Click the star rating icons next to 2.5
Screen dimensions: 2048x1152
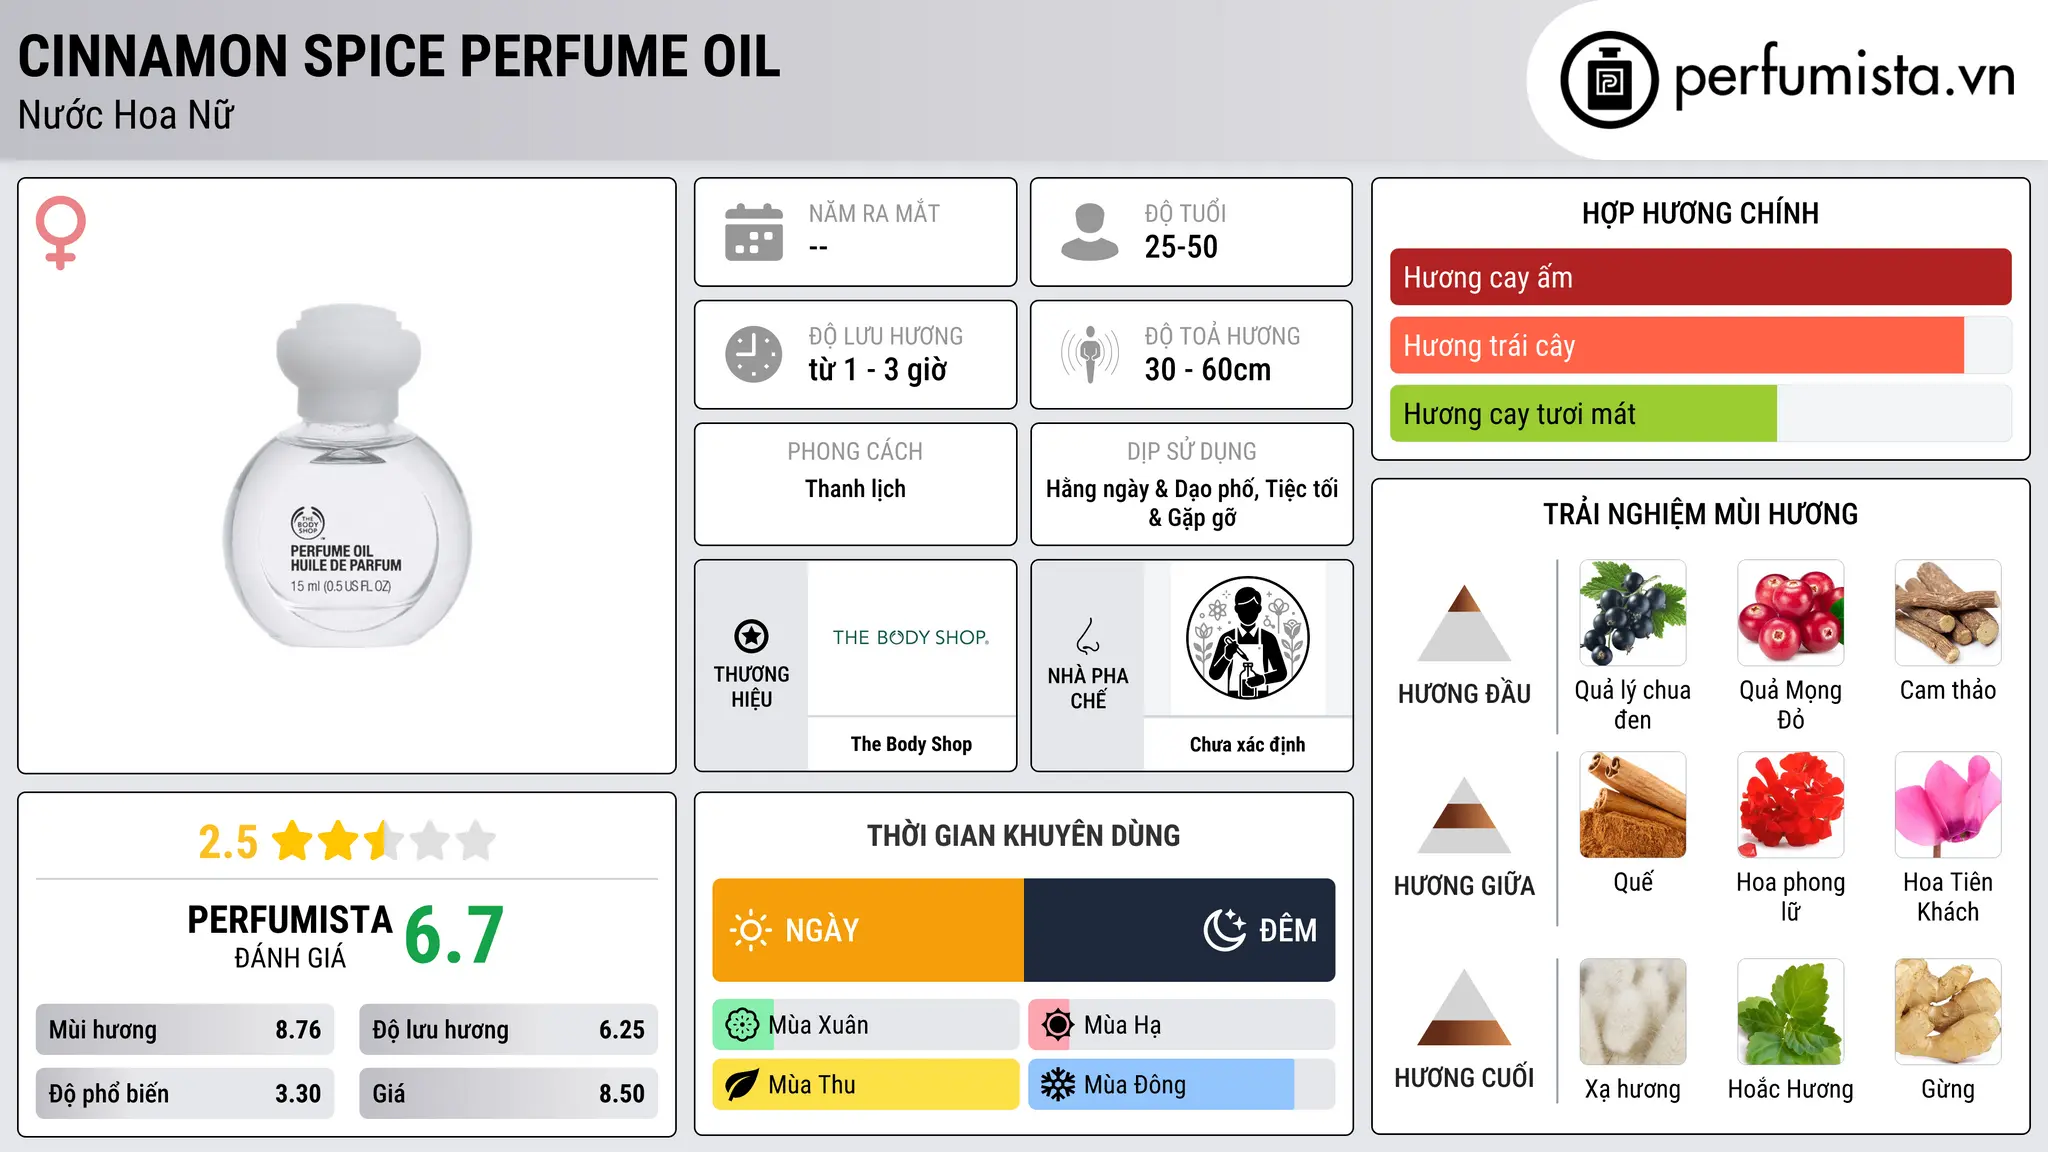coord(384,841)
